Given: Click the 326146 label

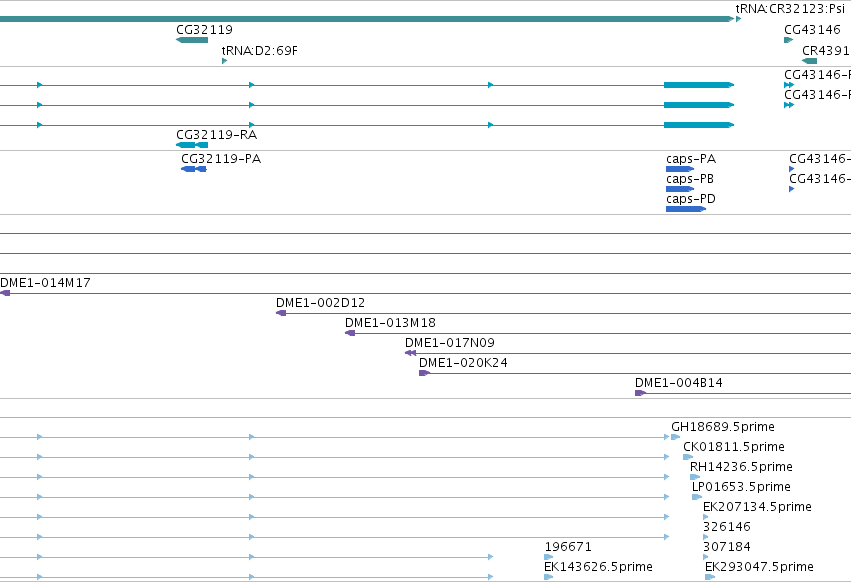Looking at the screenshot, I should (x=727, y=527).
